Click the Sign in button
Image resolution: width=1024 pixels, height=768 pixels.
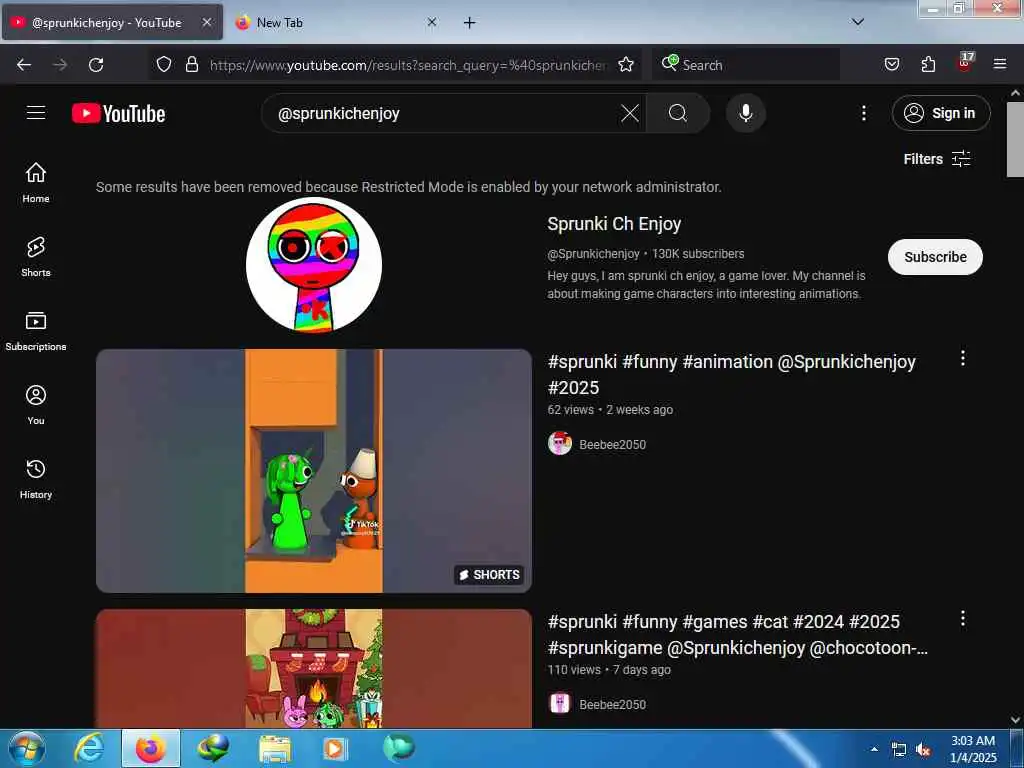(941, 113)
